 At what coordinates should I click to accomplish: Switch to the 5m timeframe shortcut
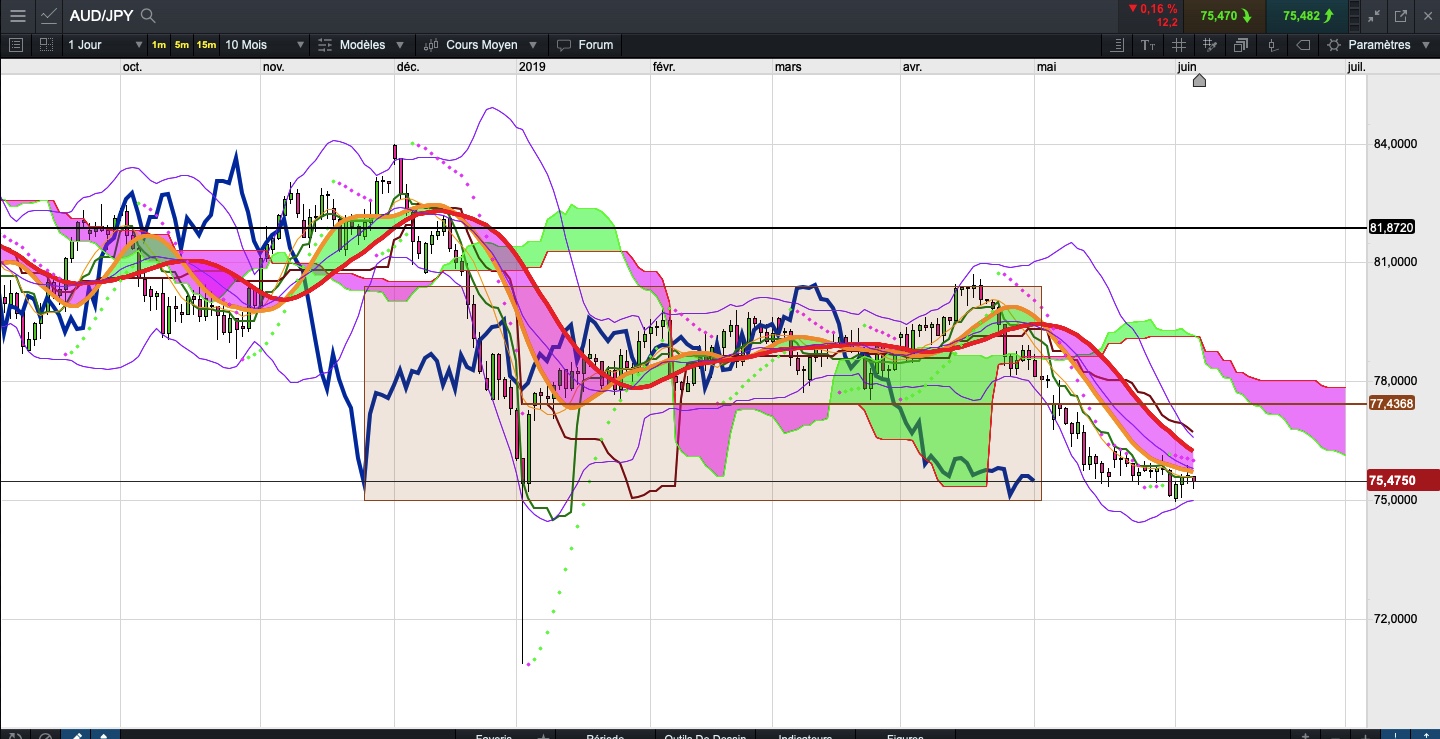(x=181, y=45)
